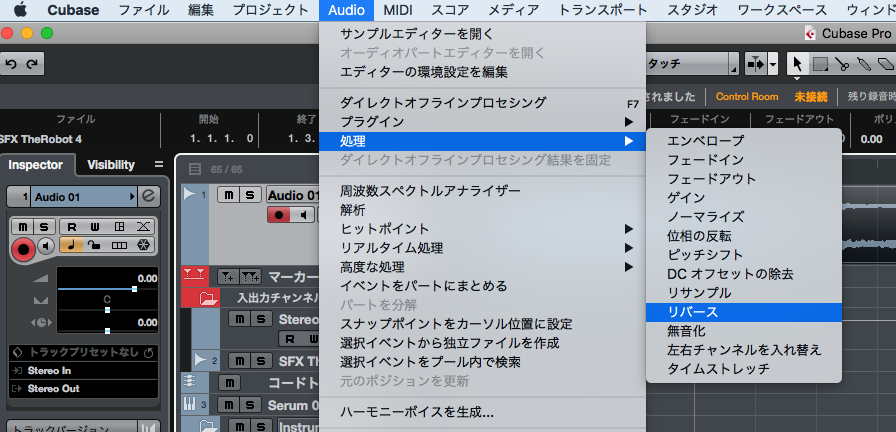Click the Edit Channel Settings e button

(149, 197)
